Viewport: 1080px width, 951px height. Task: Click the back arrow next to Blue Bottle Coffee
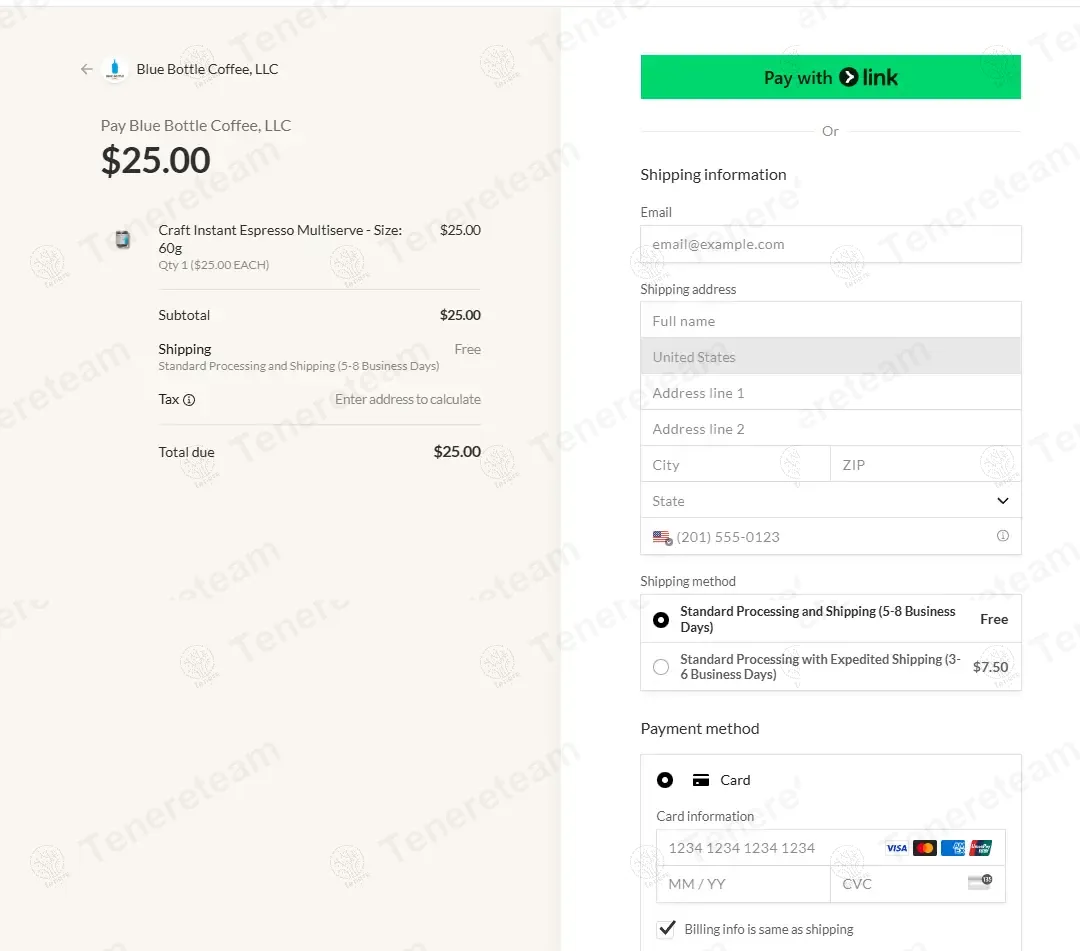tap(86, 69)
